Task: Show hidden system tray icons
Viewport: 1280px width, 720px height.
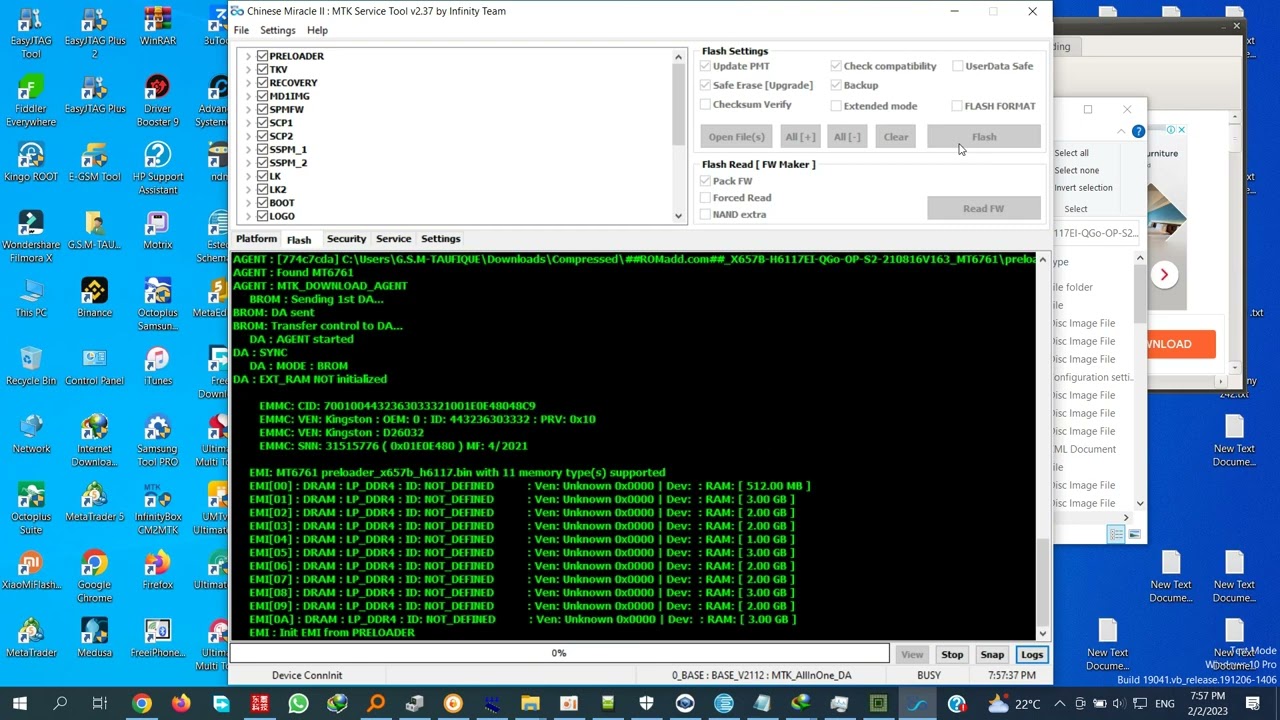Action: click(x=1059, y=704)
